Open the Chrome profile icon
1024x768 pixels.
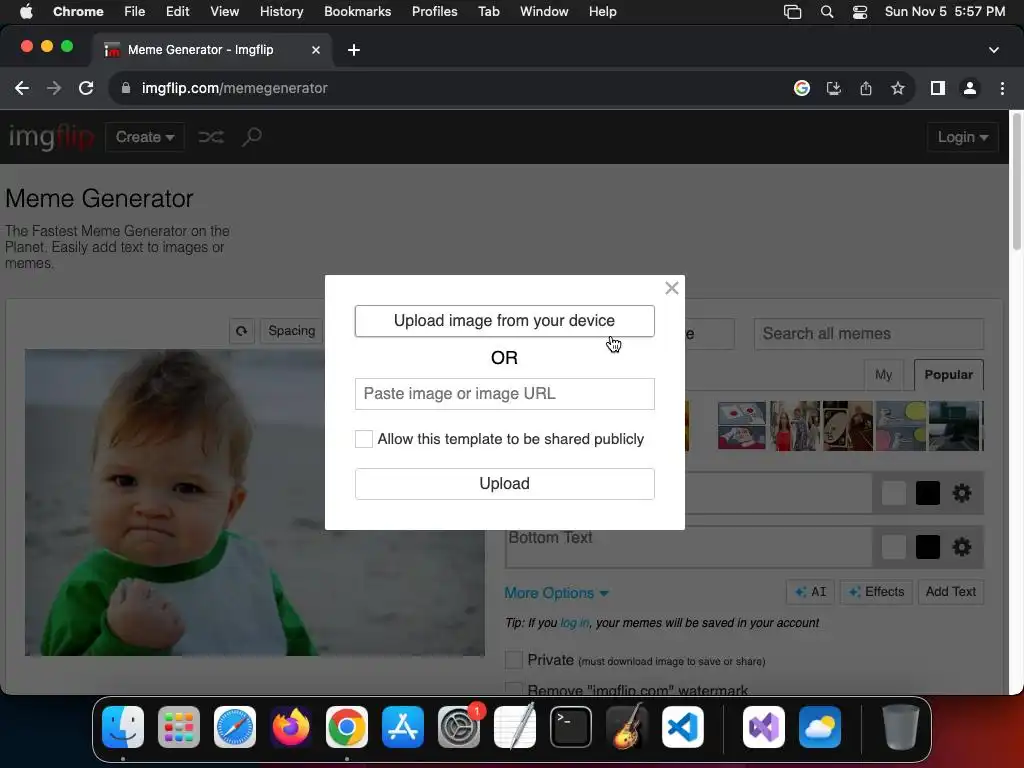970,88
